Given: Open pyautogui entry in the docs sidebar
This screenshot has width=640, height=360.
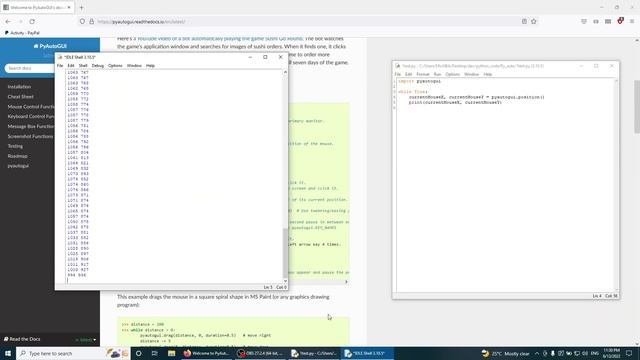Looking at the screenshot, I should (18, 166).
